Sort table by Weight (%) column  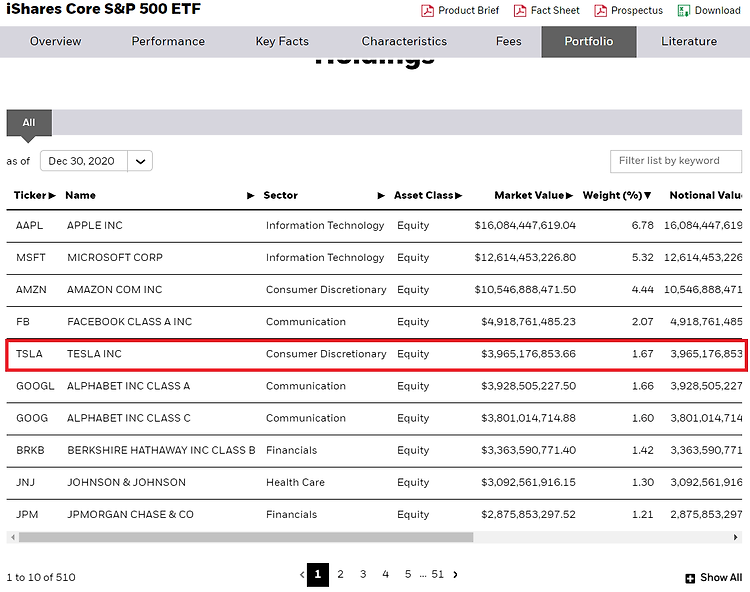tap(617, 195)
